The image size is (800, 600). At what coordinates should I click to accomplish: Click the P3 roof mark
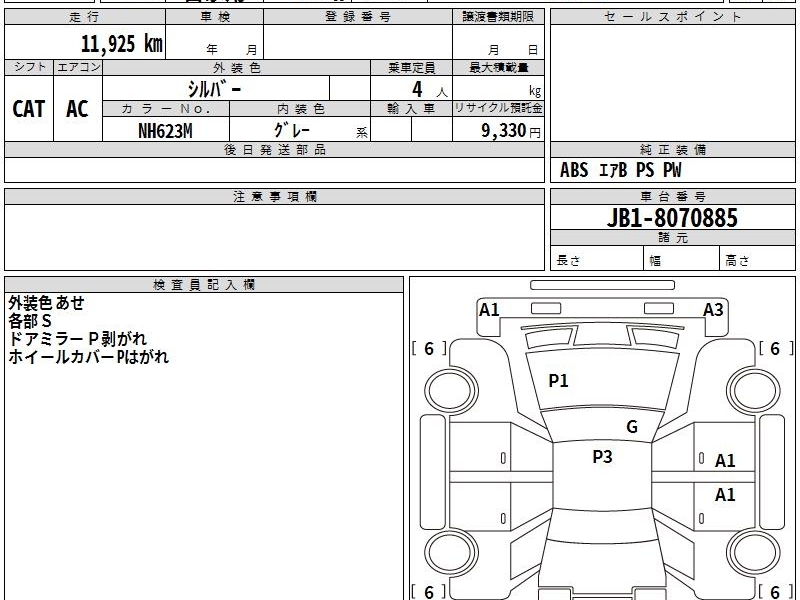(x=602, y=457)
